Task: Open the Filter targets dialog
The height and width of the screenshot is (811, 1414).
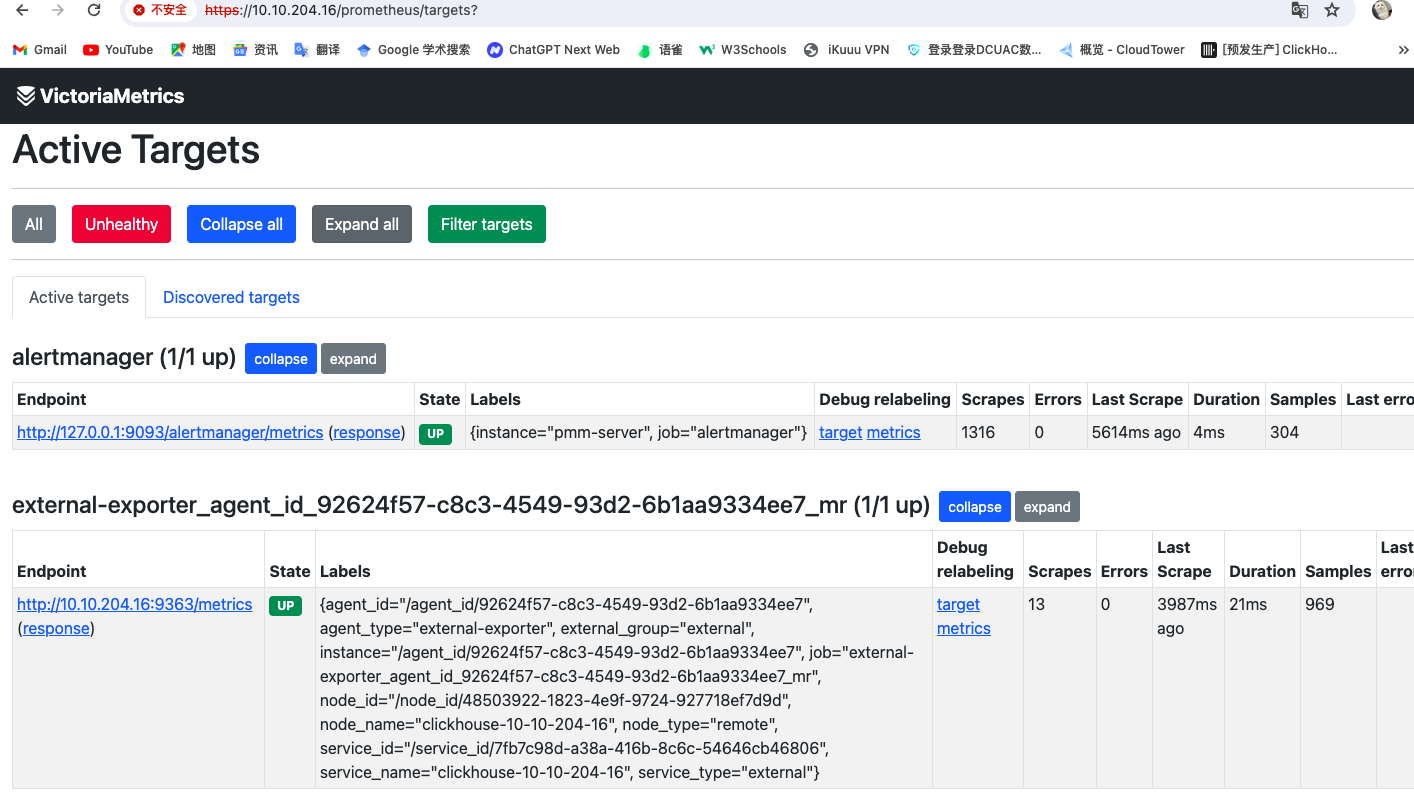Action: [487, 224]
